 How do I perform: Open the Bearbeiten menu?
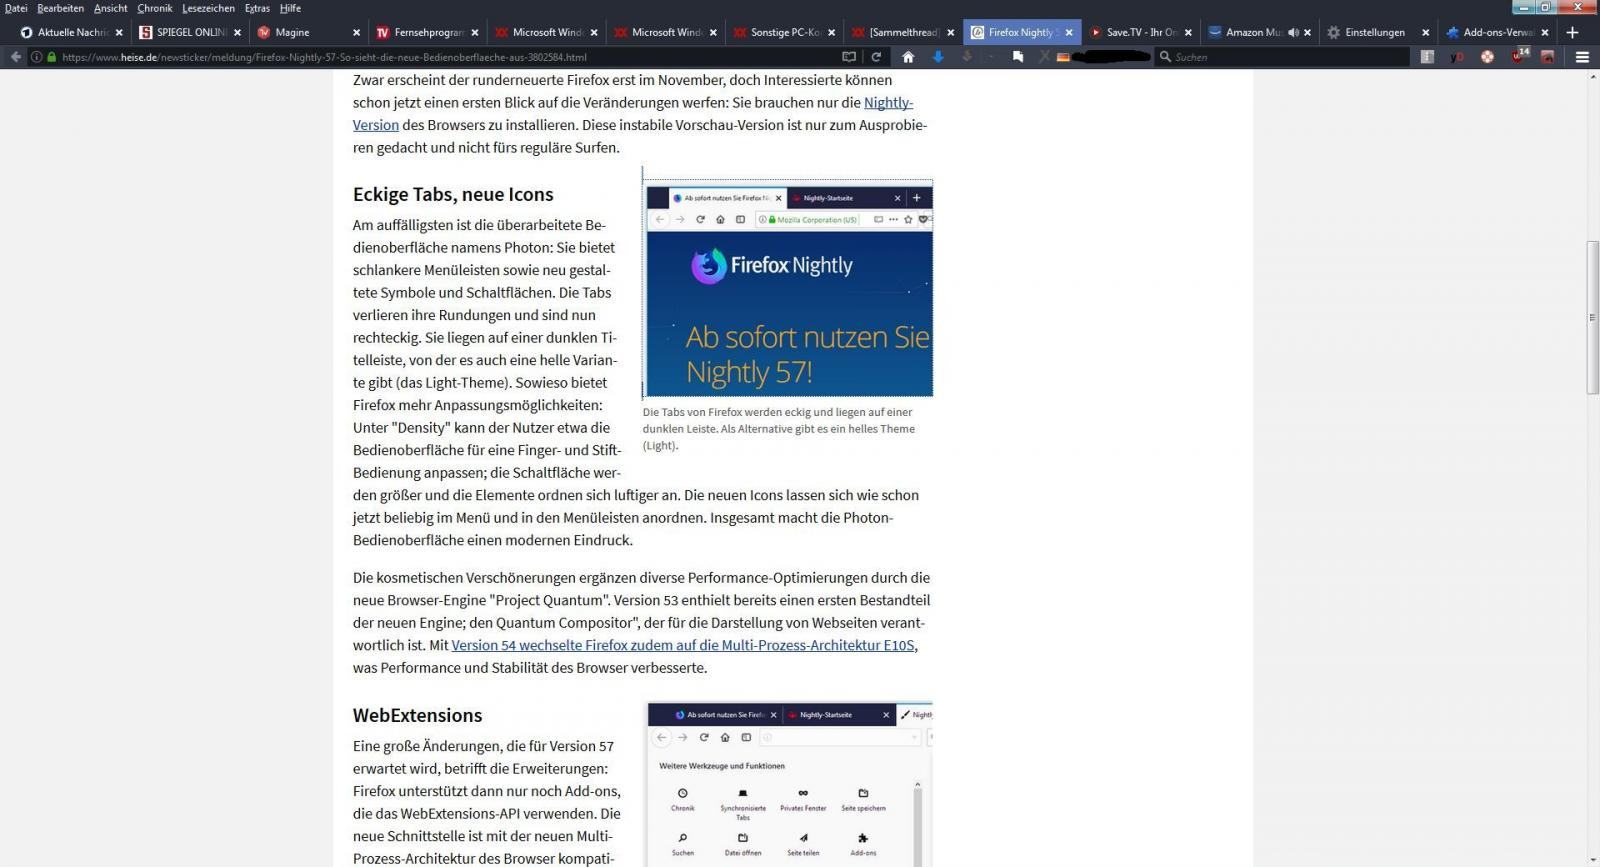[60, 8]
